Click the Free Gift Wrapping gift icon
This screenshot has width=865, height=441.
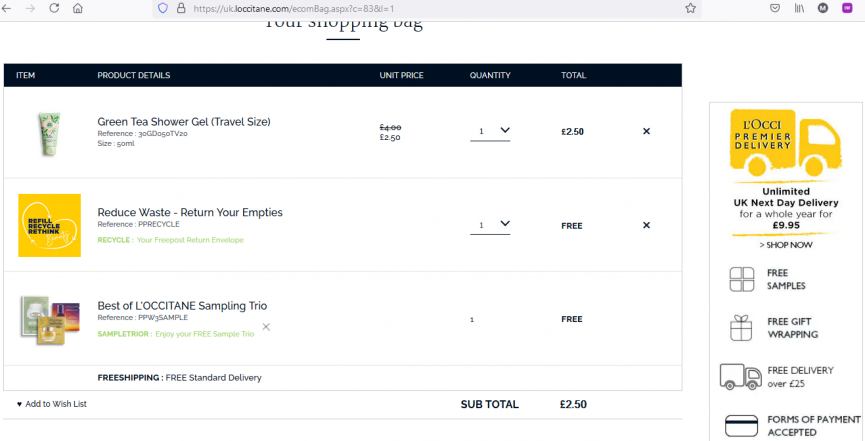741,328
